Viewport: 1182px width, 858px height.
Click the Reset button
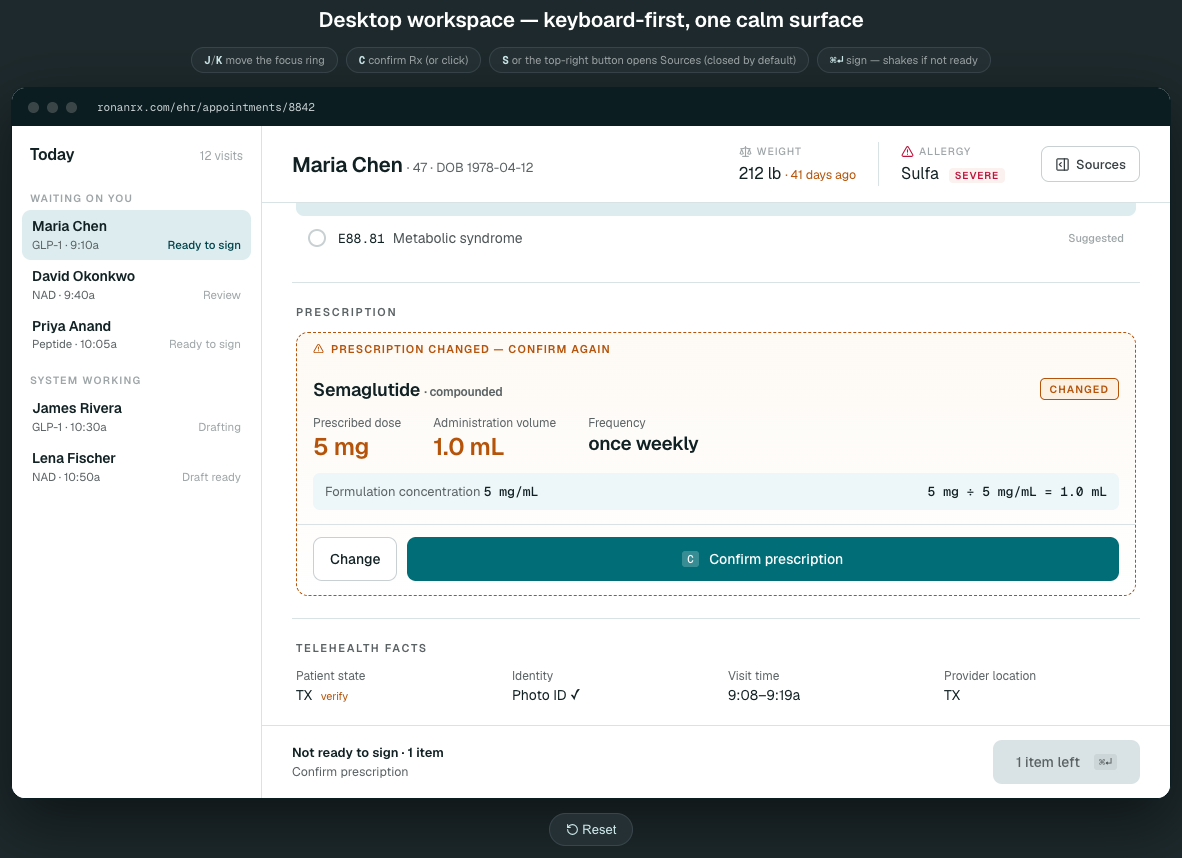pyautogui.click(x=590, y=829)
